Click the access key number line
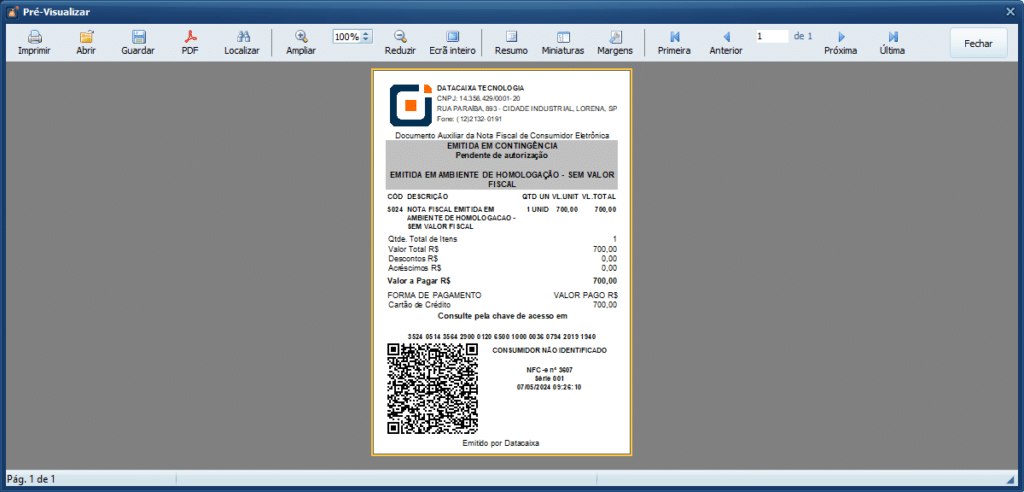 (502, 336)
